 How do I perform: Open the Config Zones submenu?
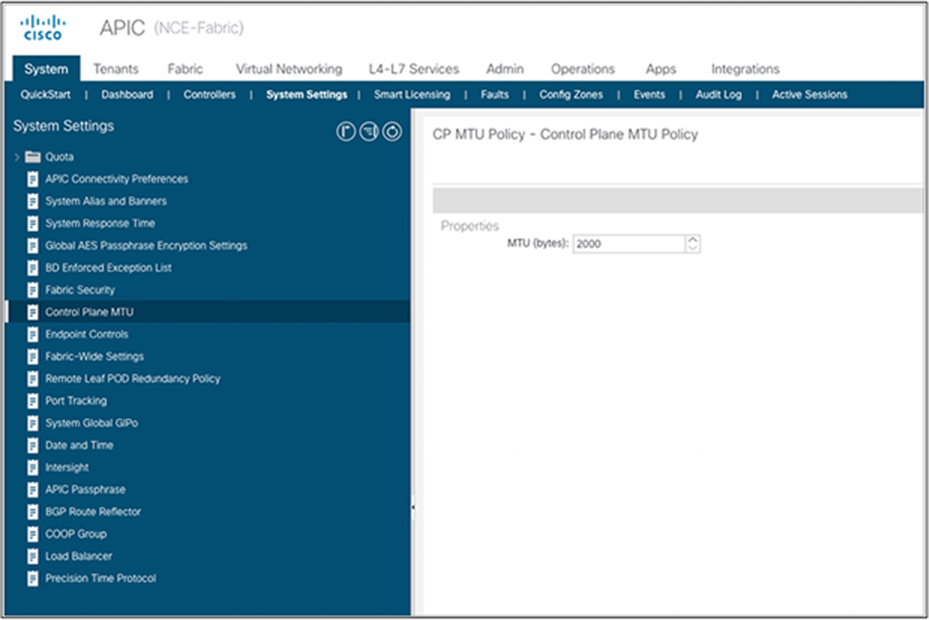tap(571, 95)
